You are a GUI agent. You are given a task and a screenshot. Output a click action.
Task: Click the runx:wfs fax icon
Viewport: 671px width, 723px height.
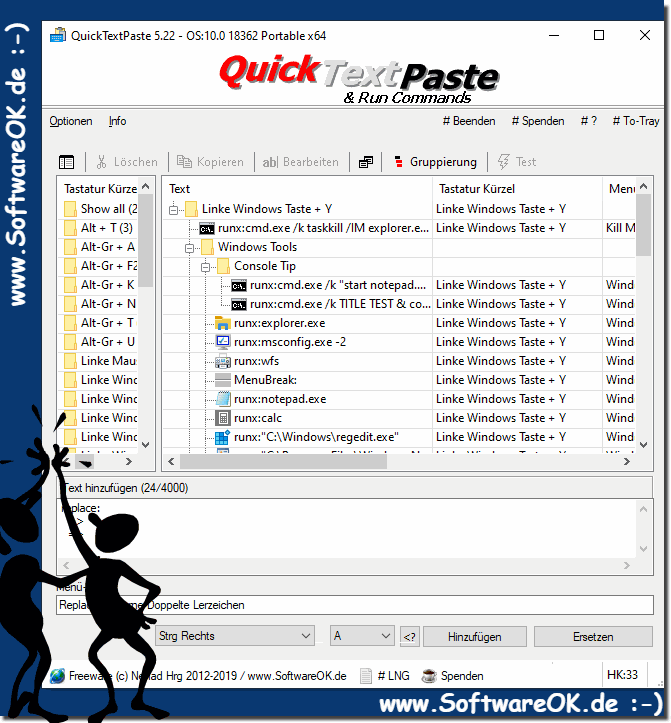(223, 361)
